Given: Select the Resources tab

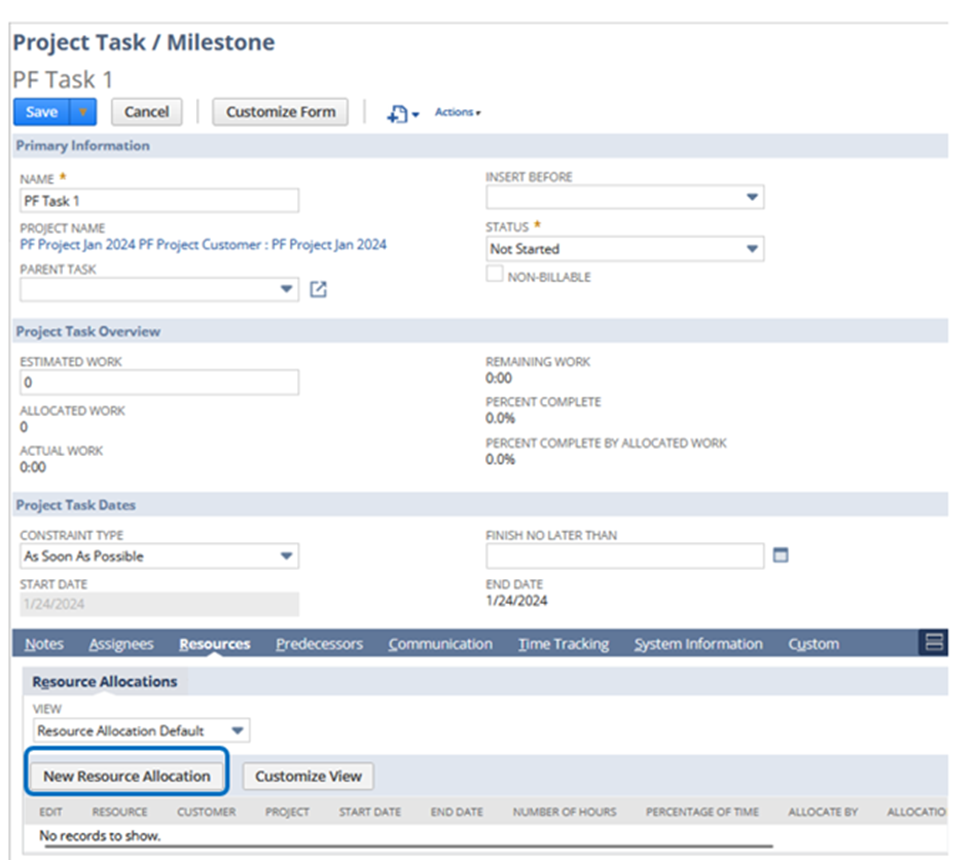Looking at the screenshot, I should tap(215, 644).
